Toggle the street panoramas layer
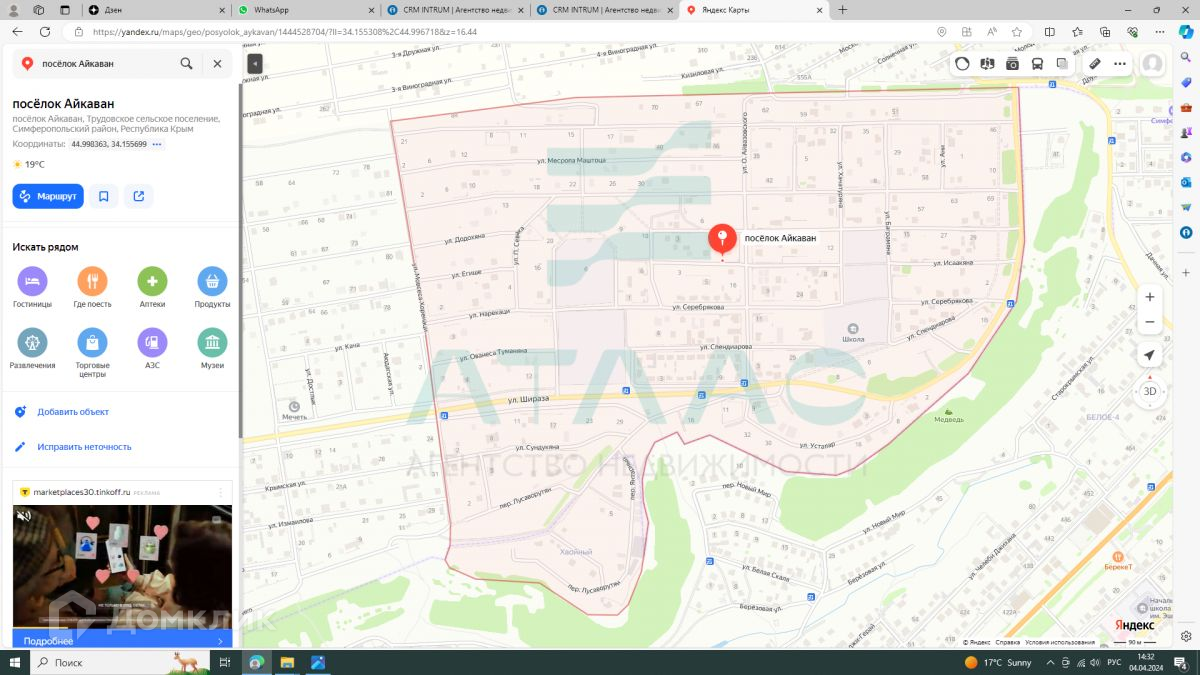Screen dimensions: 1200x675 [x=1012, y=63]
